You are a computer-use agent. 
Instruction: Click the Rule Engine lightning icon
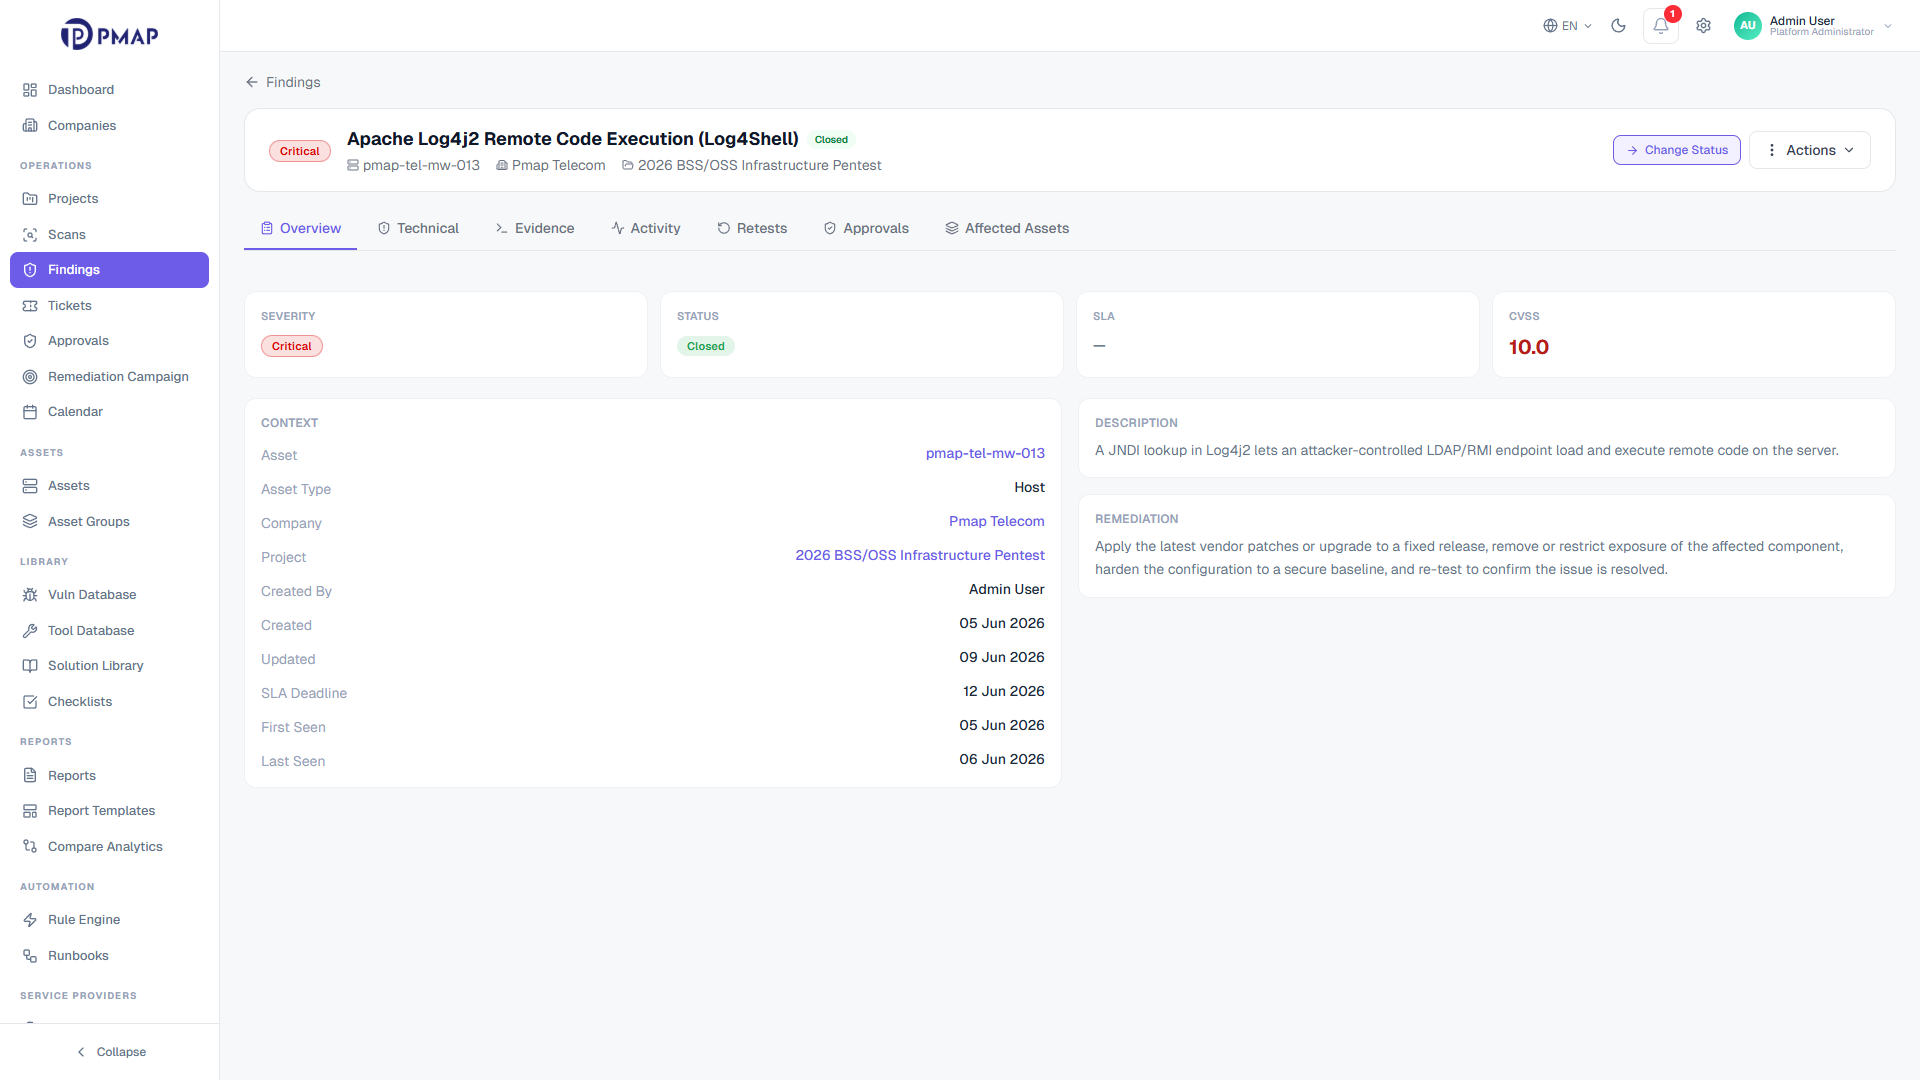(x=30, y=920)
